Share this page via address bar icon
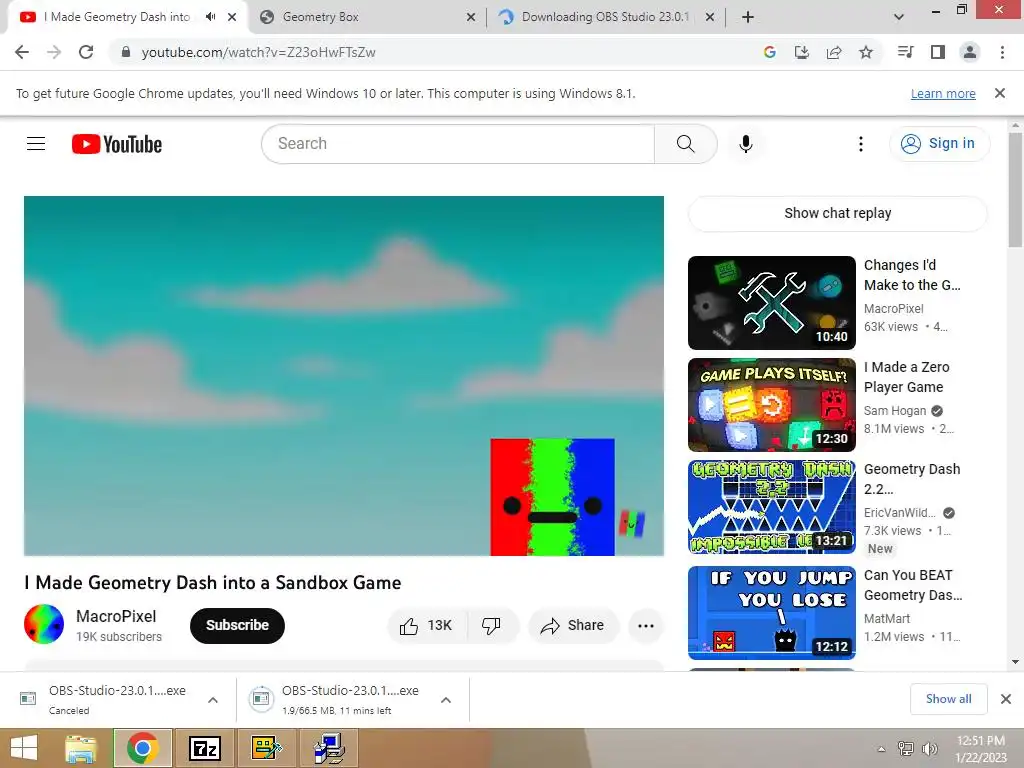1024x768 pixels. tap(834, 52)
